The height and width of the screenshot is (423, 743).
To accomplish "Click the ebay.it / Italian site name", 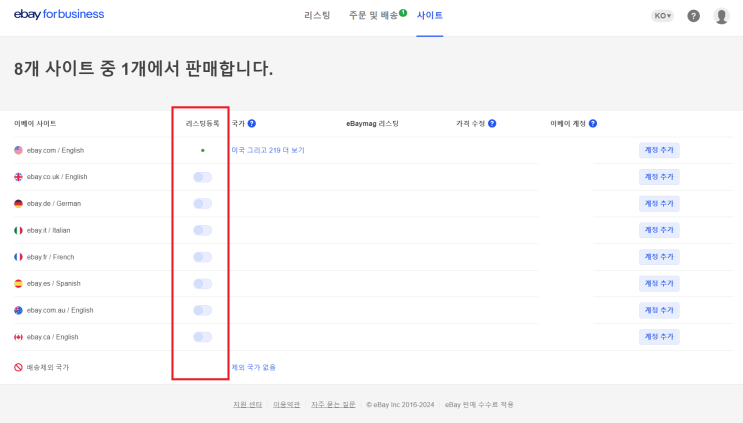I will (48, 230).
